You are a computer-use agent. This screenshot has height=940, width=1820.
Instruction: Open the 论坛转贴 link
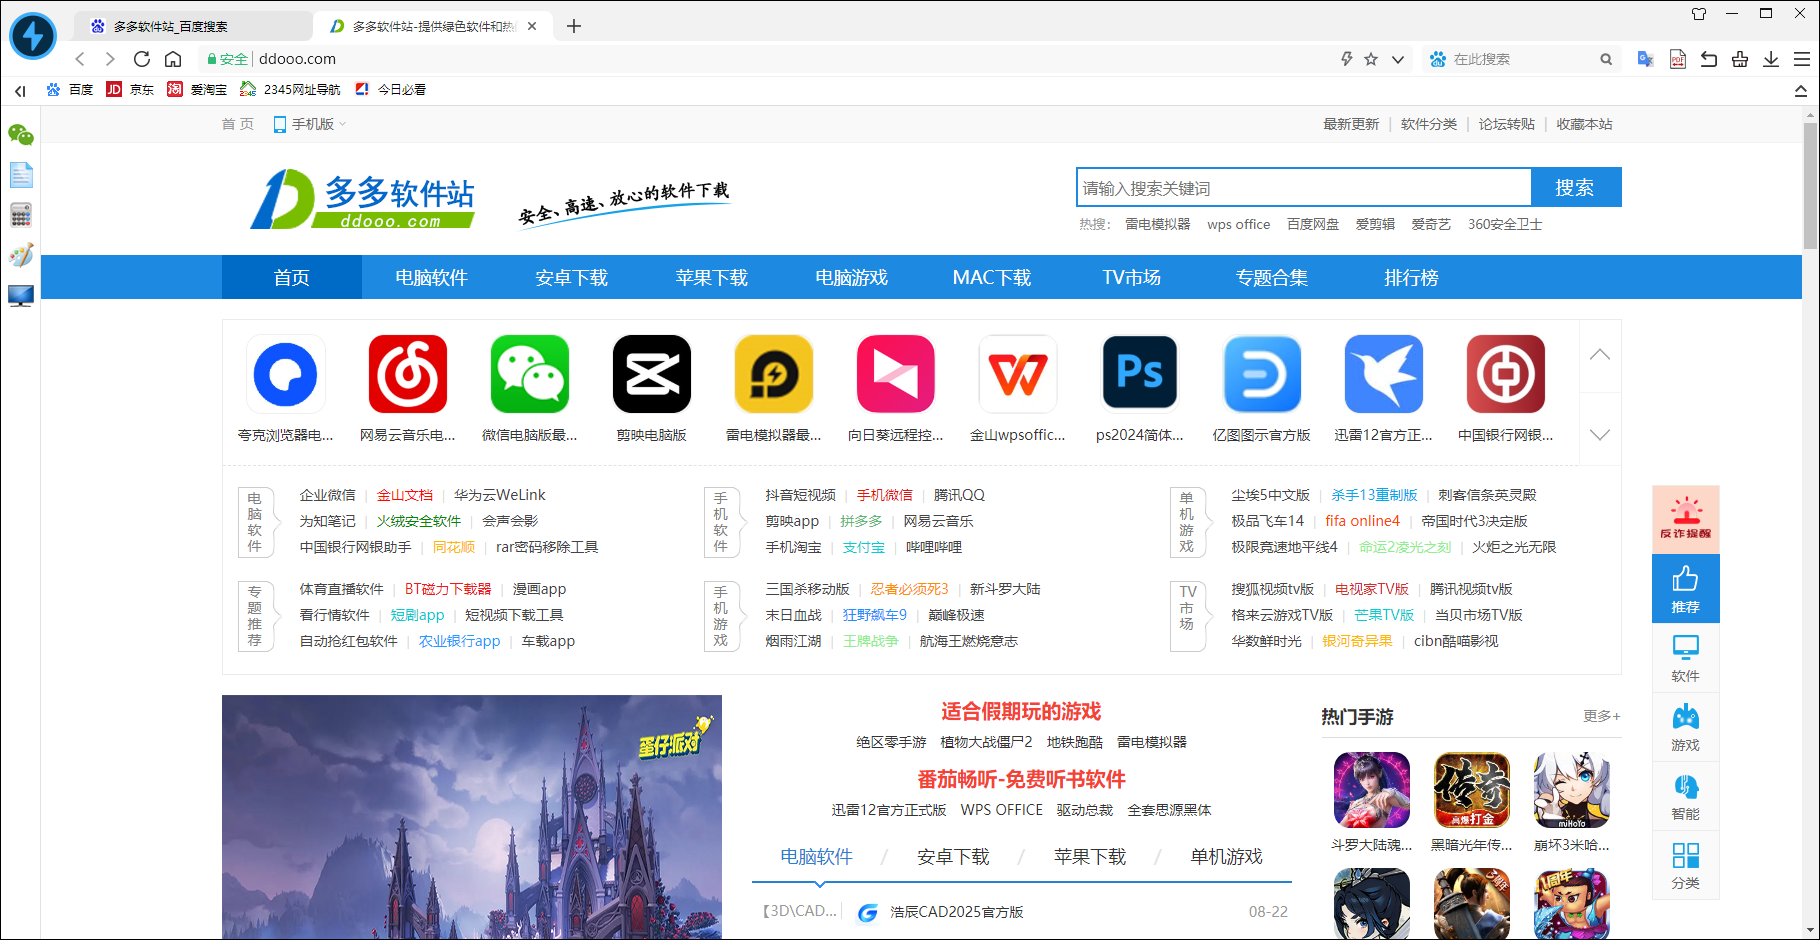(x=1507, y=124)
